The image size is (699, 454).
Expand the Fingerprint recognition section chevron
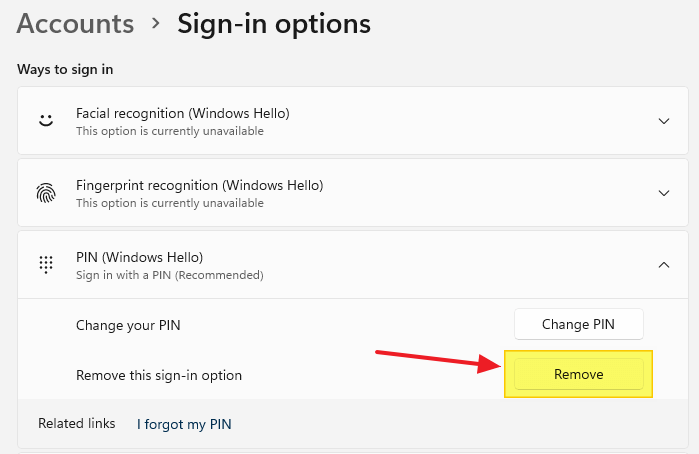point(664,193)
